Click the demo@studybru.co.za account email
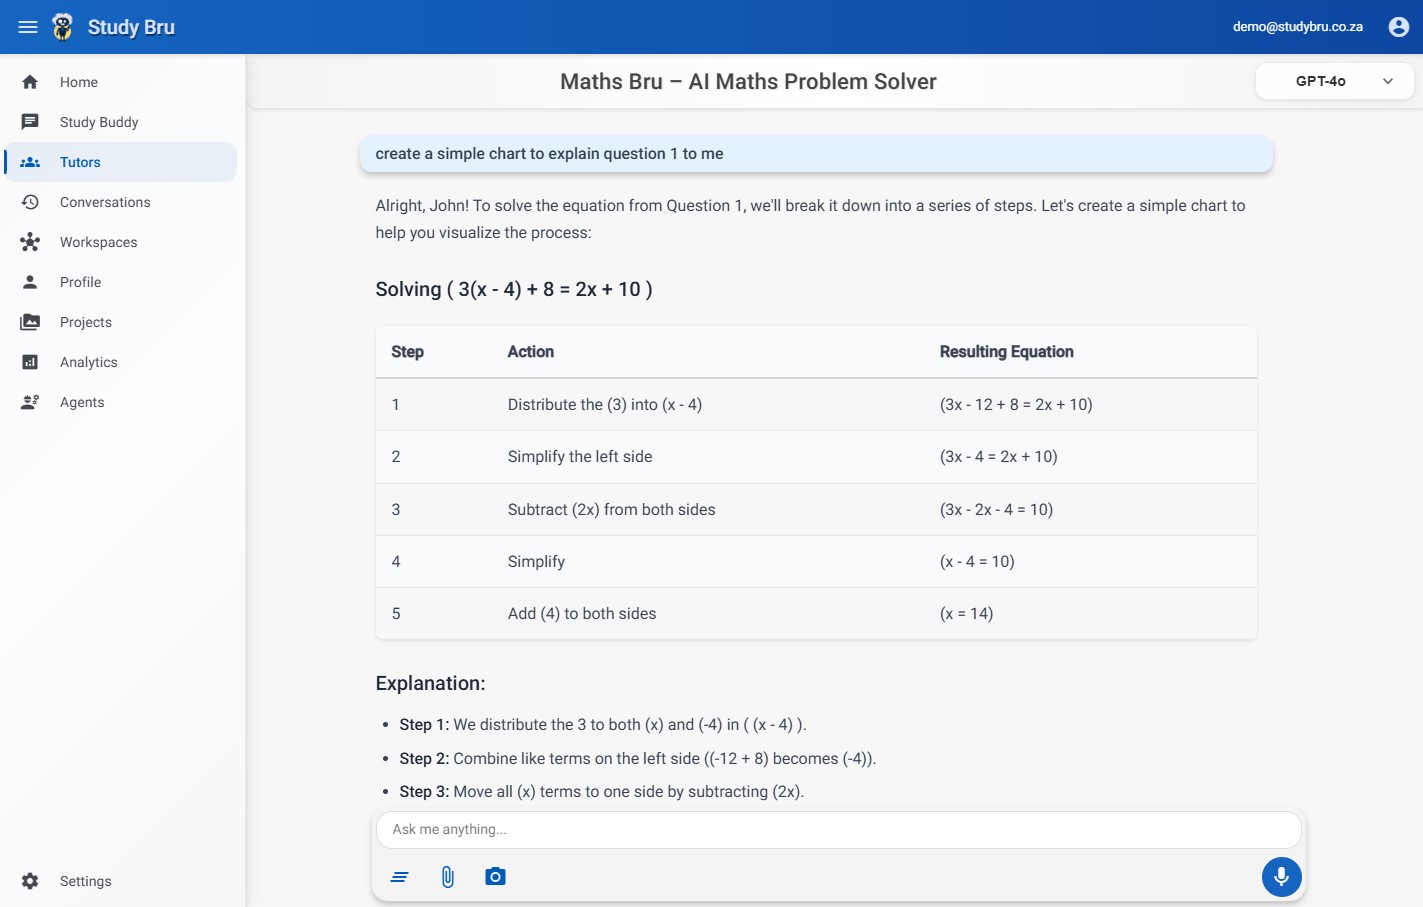This screenshot has width=1423, height=907. click(1297, 27)
